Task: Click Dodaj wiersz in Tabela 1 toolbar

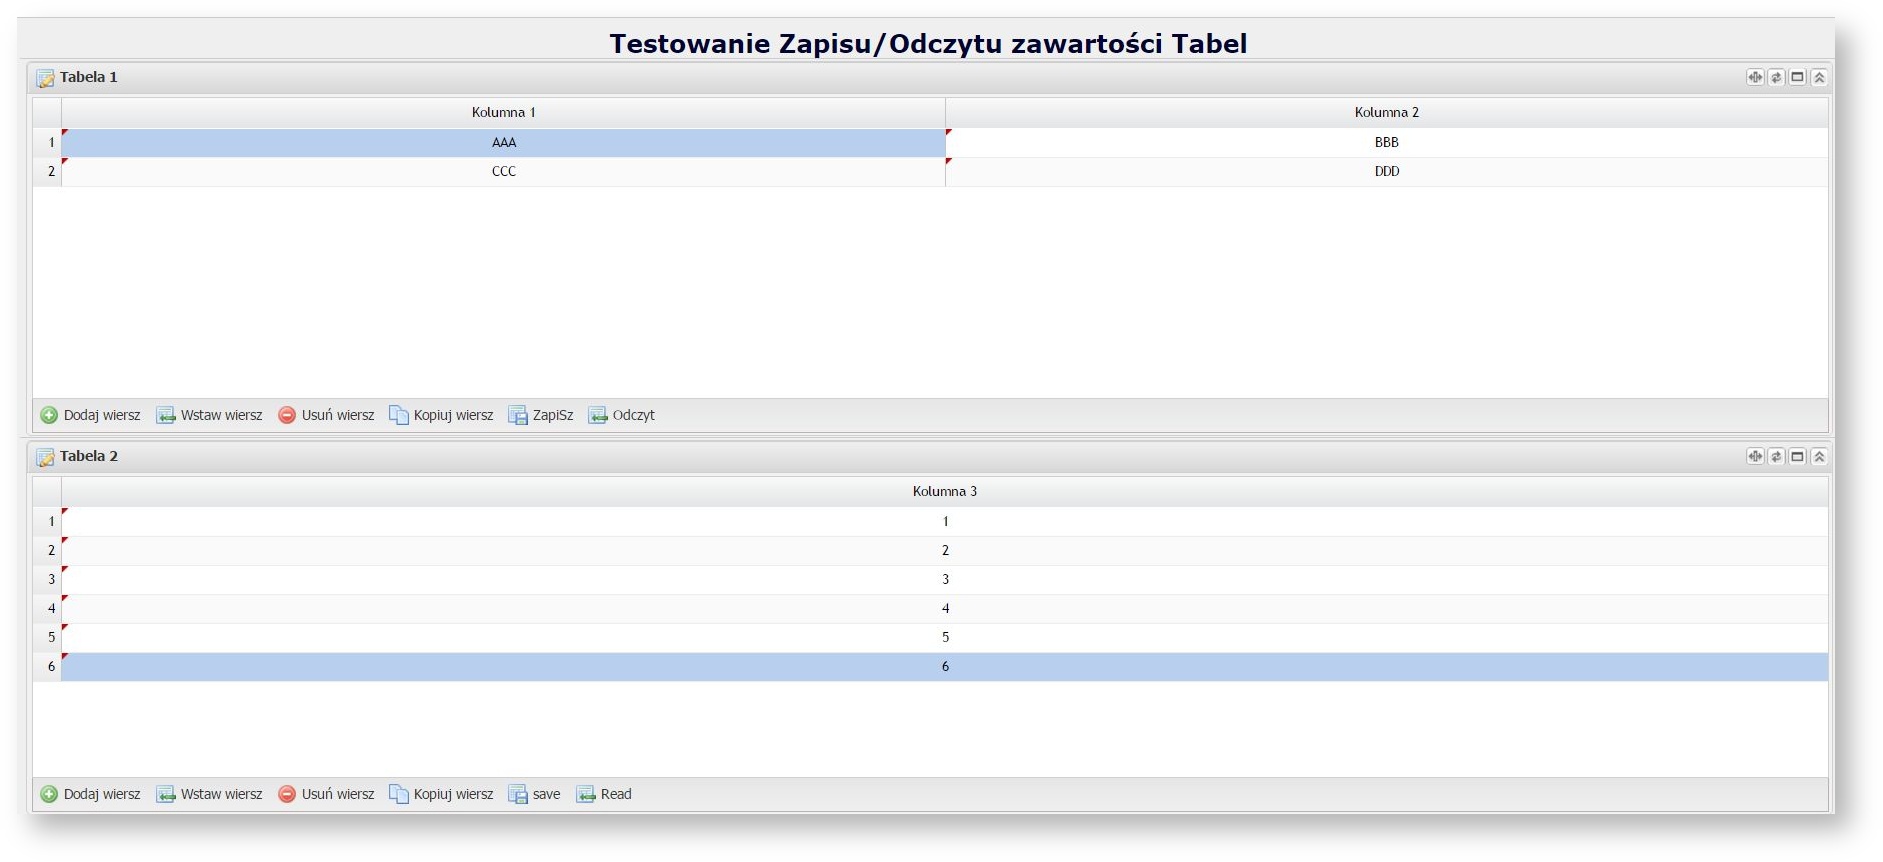Action: tap(91, 415)
